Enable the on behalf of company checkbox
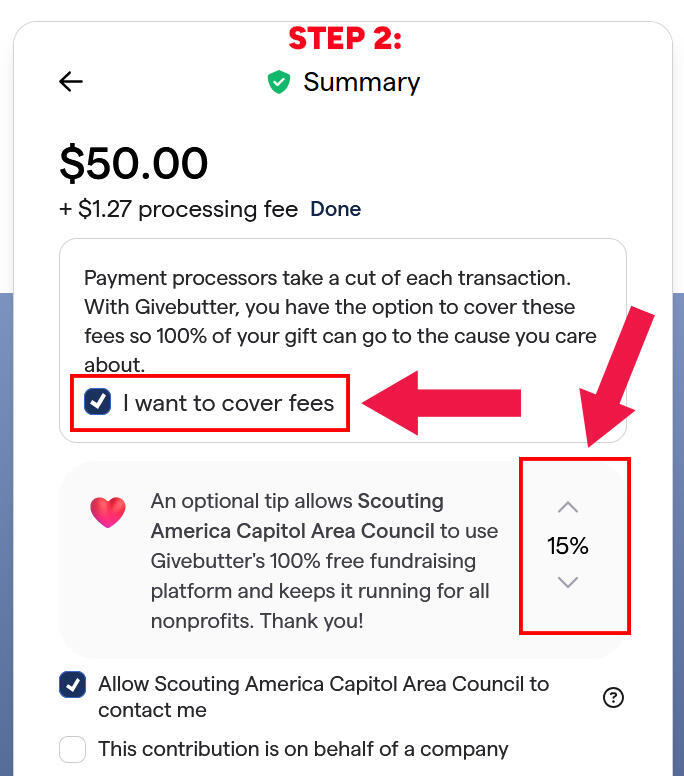Viewport: 684px width, 776px height. 72,749
